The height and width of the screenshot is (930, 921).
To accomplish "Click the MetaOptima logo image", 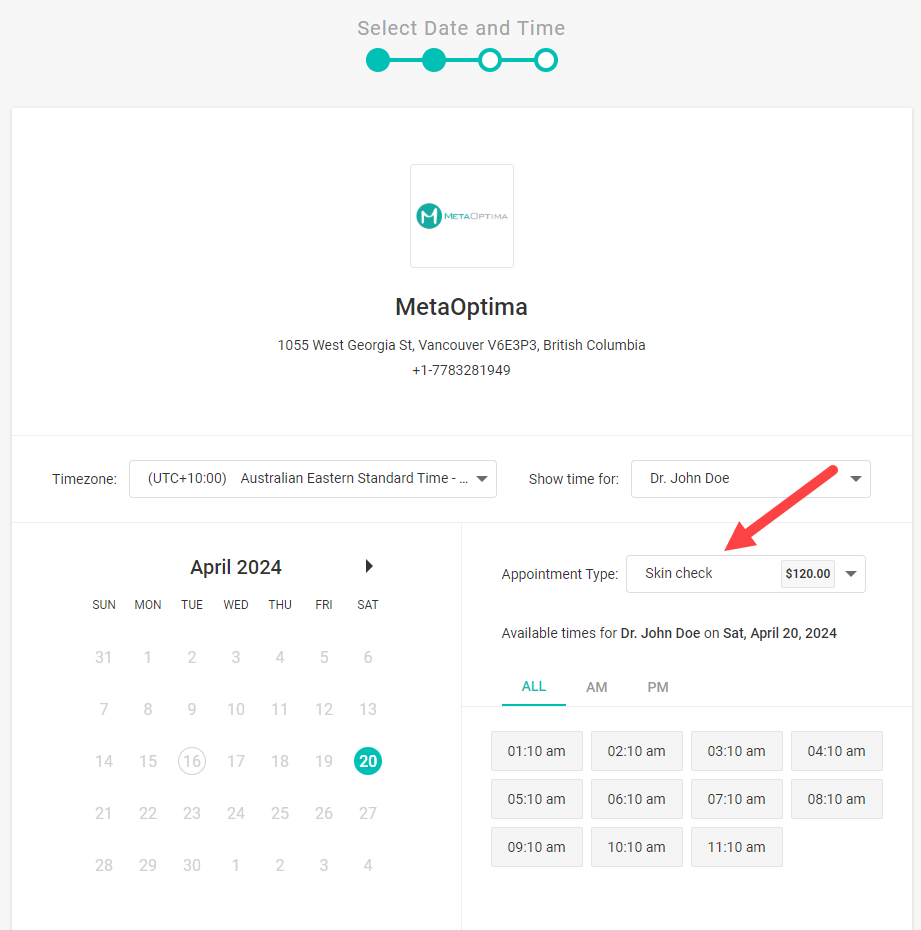I will click(462, 216).
